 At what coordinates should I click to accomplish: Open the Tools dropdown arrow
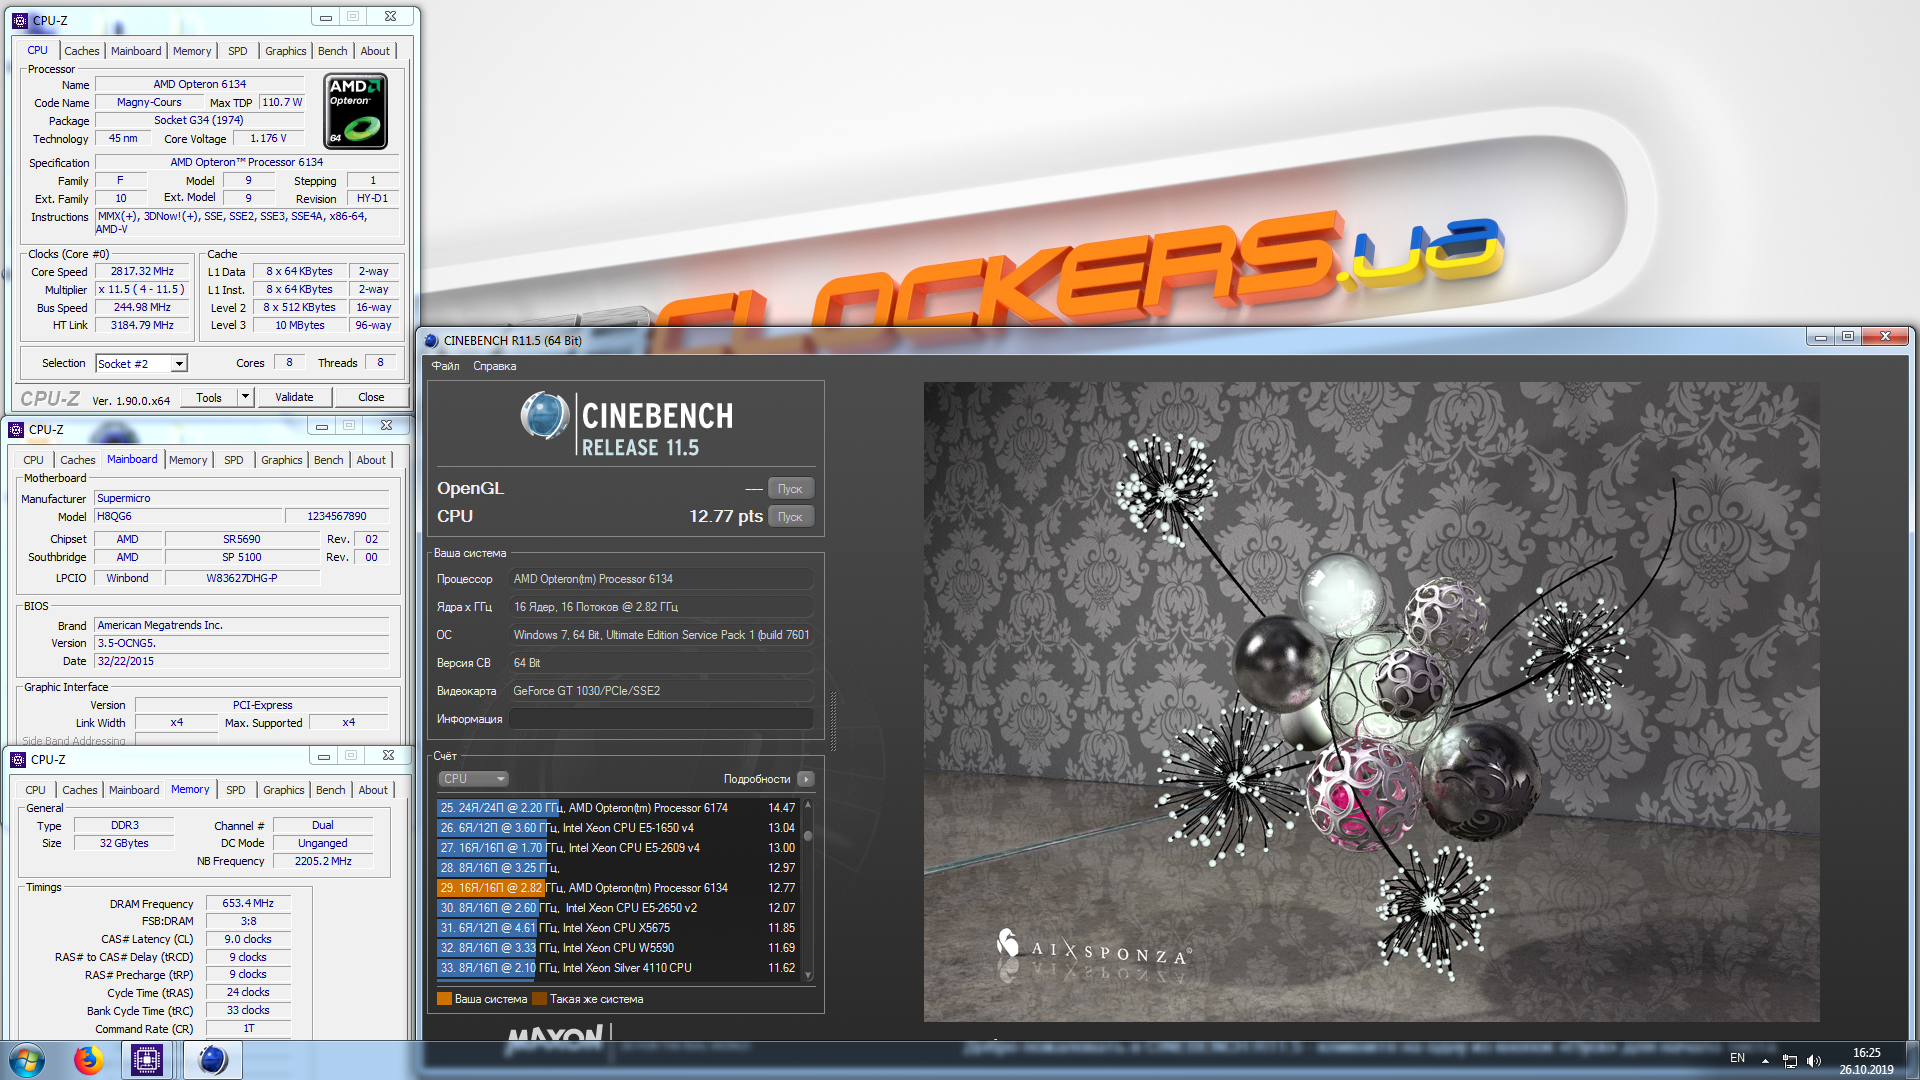(x=245, y=397)
